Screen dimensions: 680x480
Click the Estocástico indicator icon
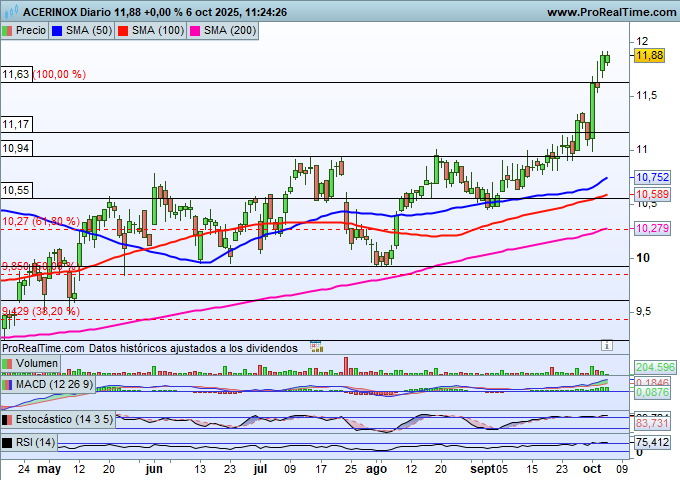pos(9,420)
